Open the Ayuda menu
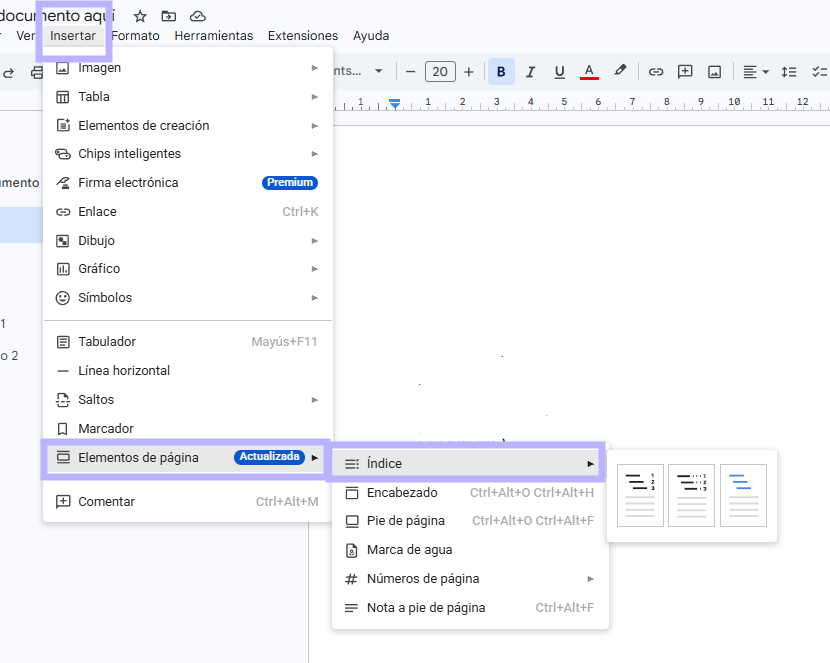Image resolution: width=830 pixels, height=663 pixels. point(371,36)
